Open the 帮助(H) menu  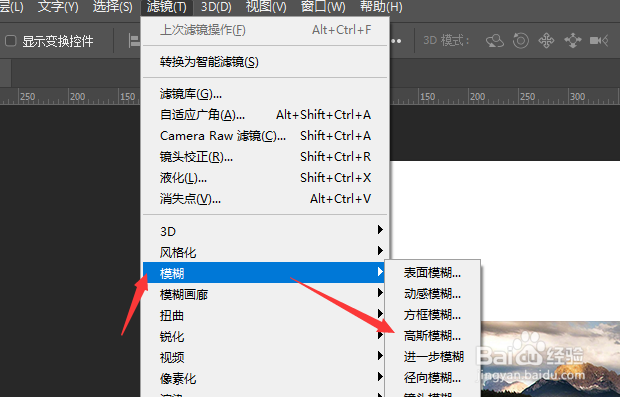381,7
